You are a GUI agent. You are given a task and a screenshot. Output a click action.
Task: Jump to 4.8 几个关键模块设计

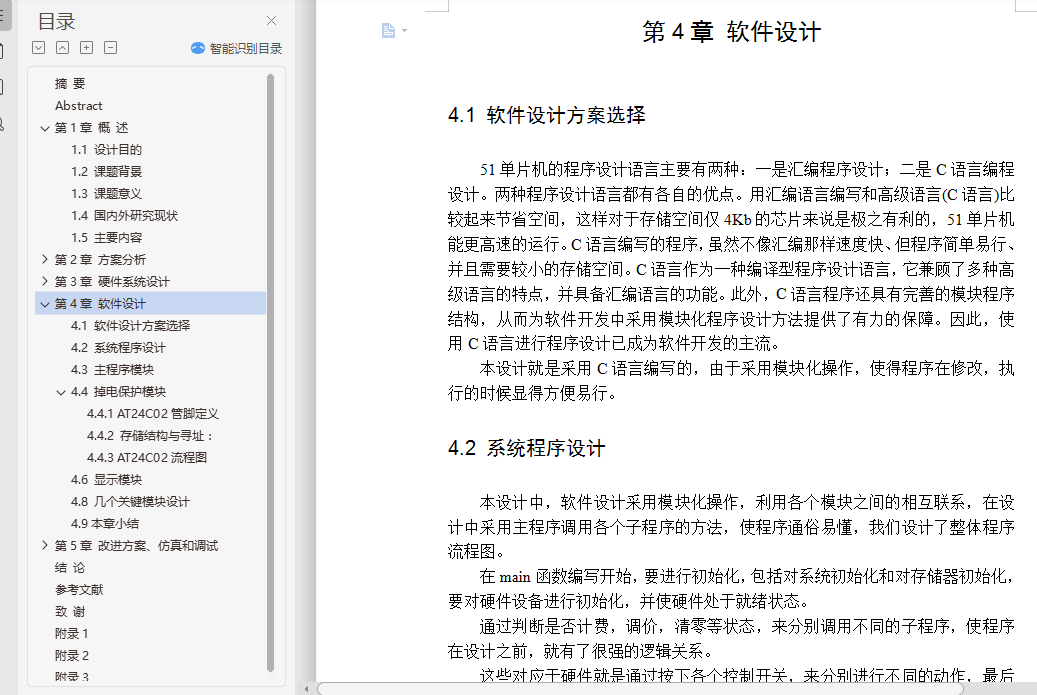click(130, 501)
